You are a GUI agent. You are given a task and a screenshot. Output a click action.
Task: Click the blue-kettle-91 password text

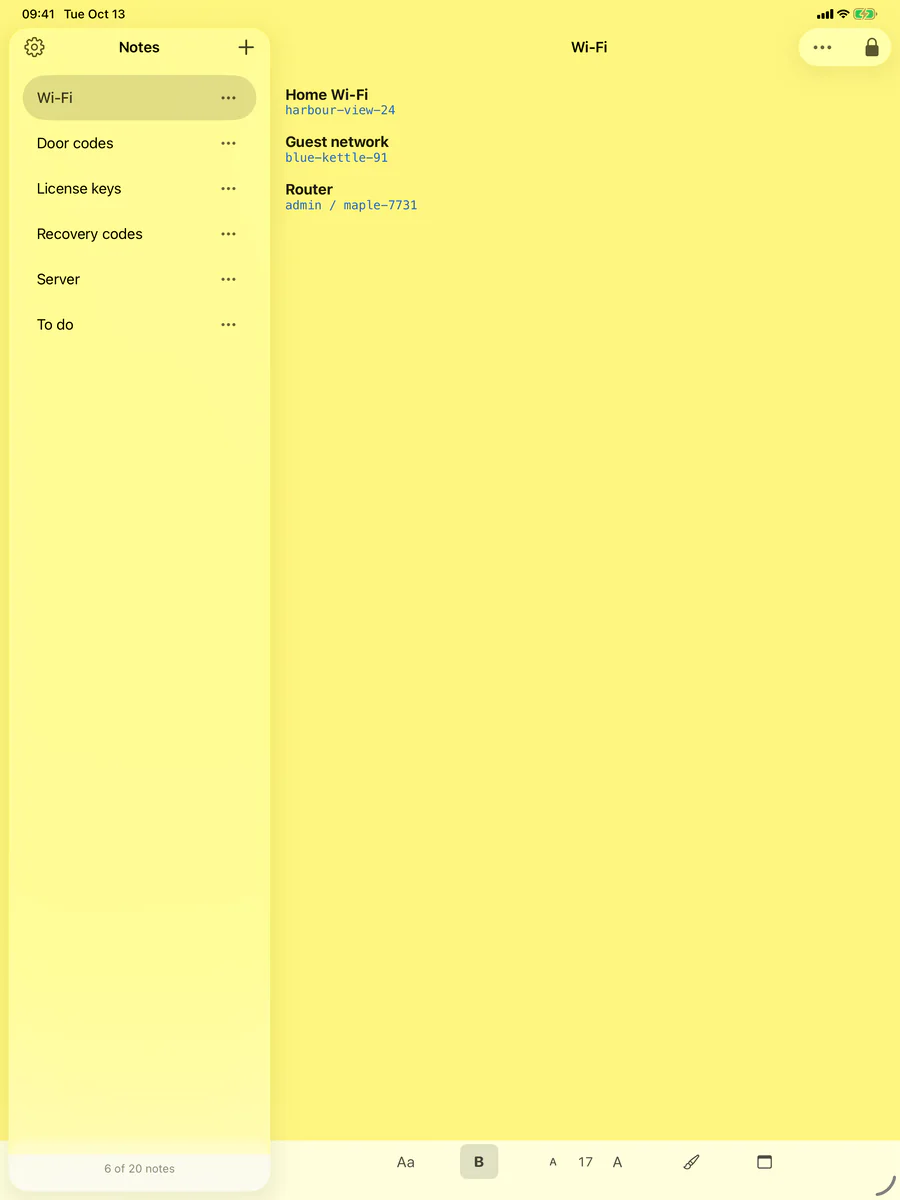click(336, 157)
